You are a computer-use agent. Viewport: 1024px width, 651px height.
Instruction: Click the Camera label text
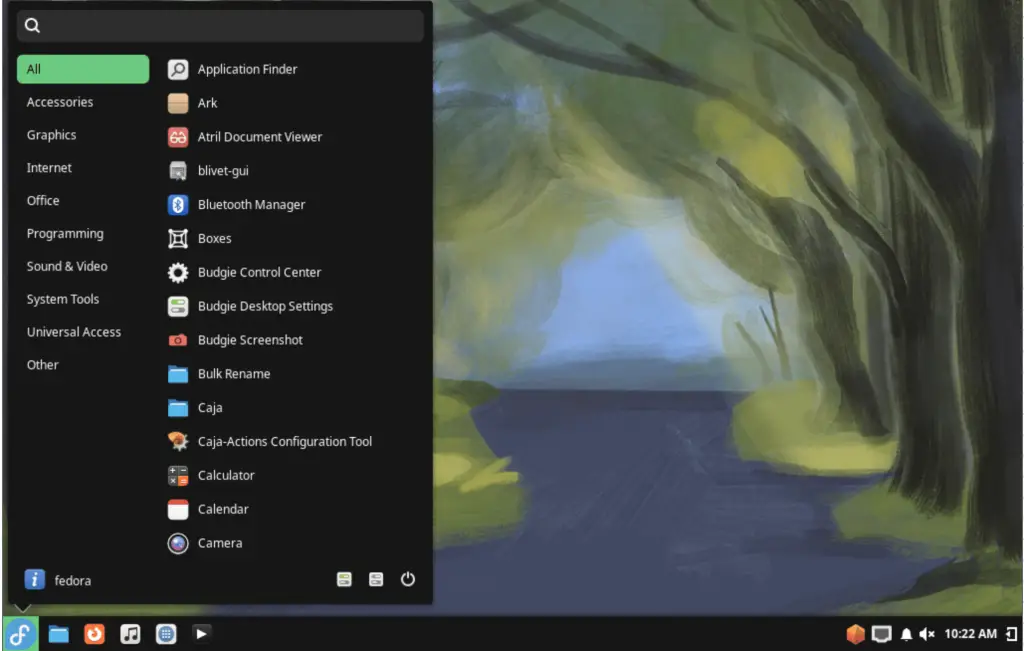[219, 543]
